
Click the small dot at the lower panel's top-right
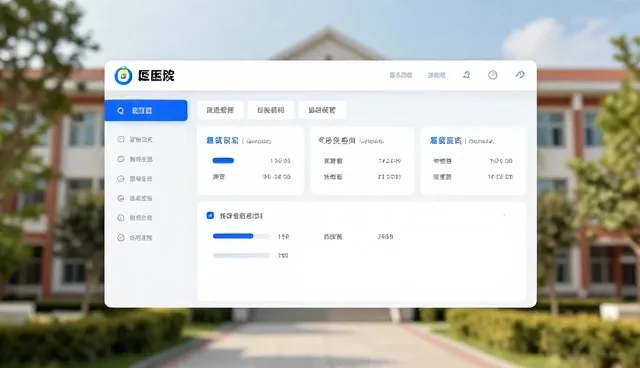(504, 215)
